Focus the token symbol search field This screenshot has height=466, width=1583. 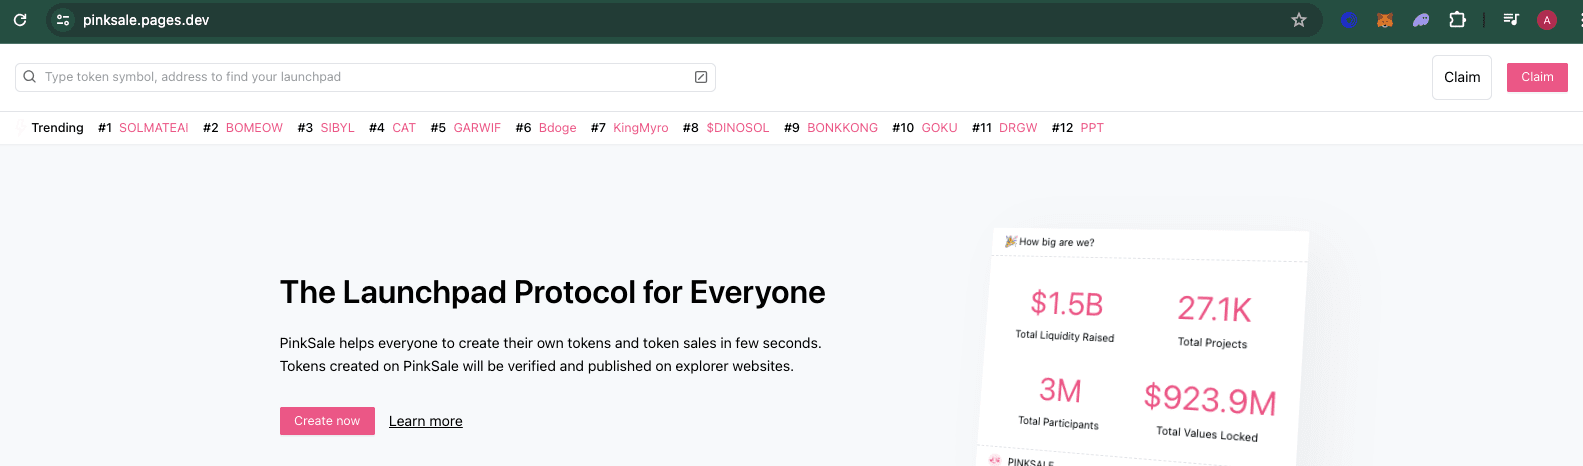click(360, 77)
